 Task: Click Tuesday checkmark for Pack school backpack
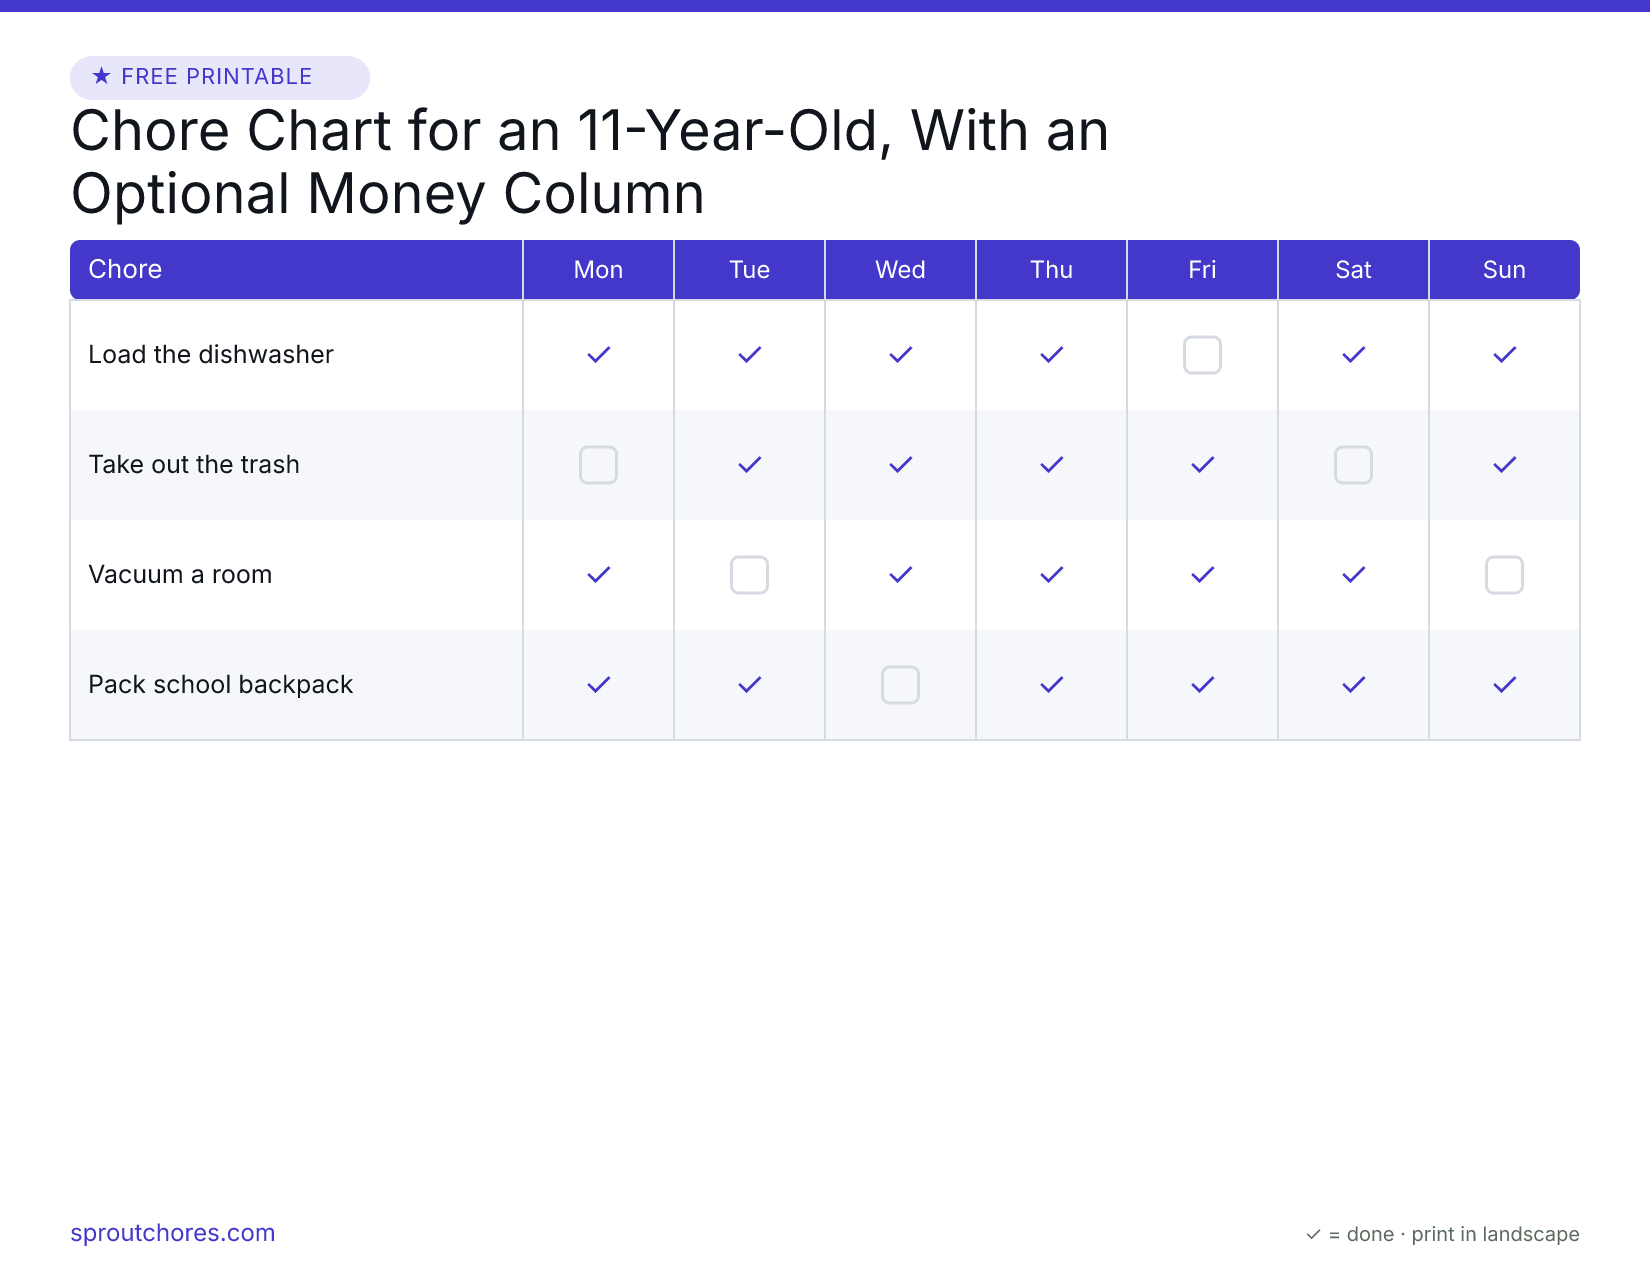(749, 685)
